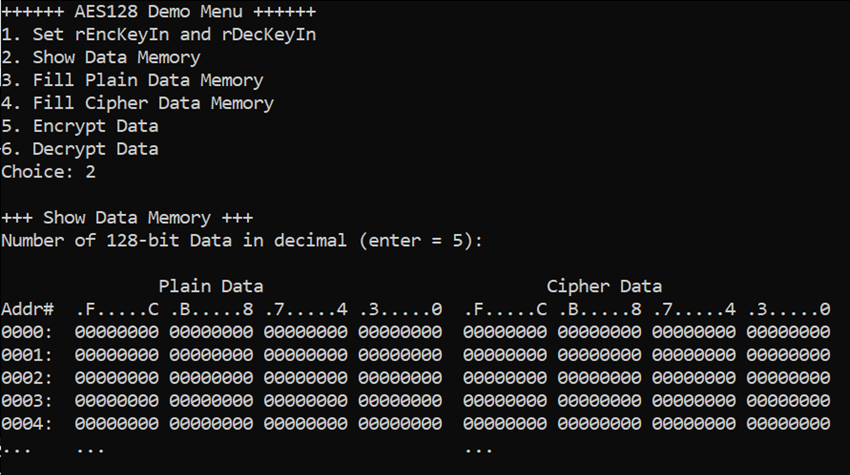Click first Cipher Data word in row 0001

(x=505, y=355)
